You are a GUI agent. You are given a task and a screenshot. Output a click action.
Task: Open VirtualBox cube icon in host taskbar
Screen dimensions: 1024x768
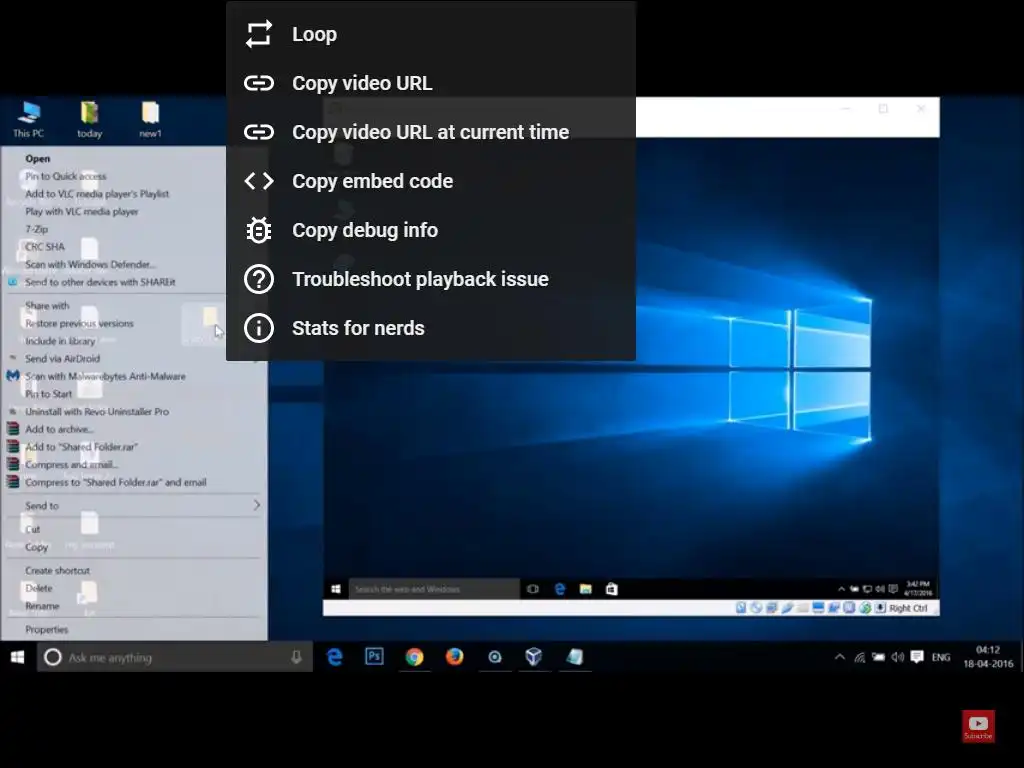click(x=534, y=657)
